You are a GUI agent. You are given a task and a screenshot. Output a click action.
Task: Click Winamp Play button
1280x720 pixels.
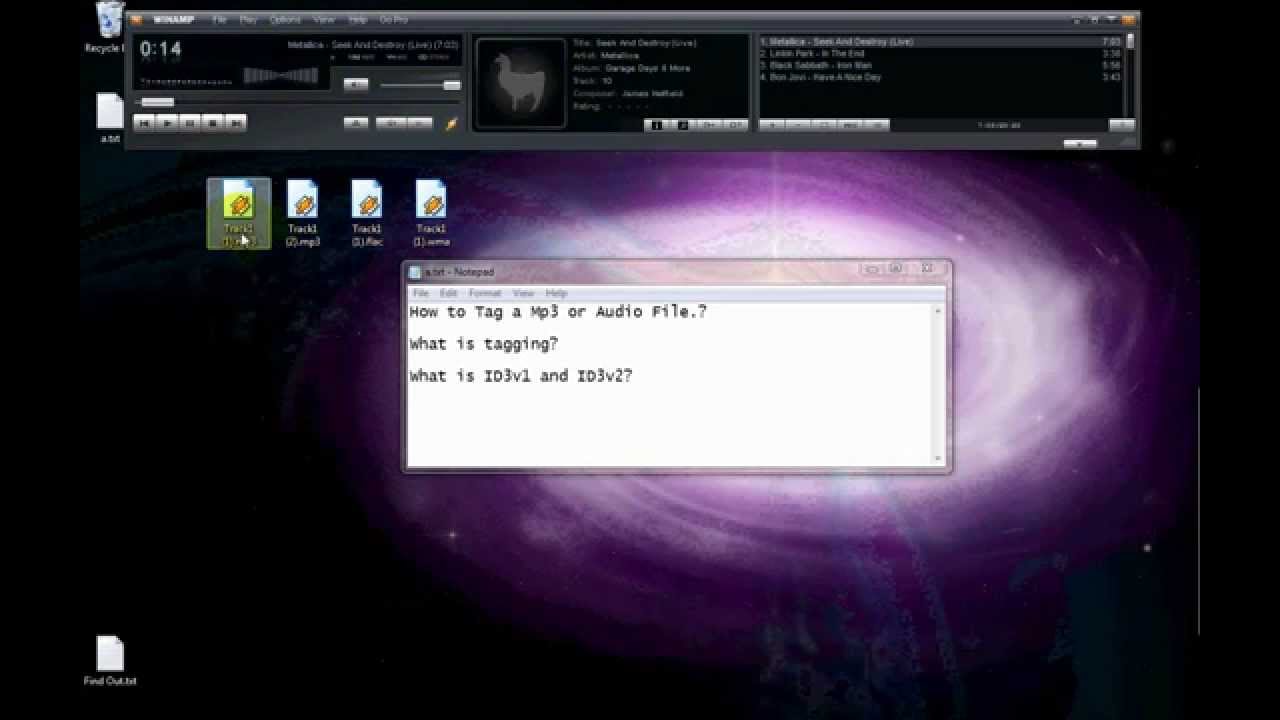pyautogui.click(x=168, y=123)
